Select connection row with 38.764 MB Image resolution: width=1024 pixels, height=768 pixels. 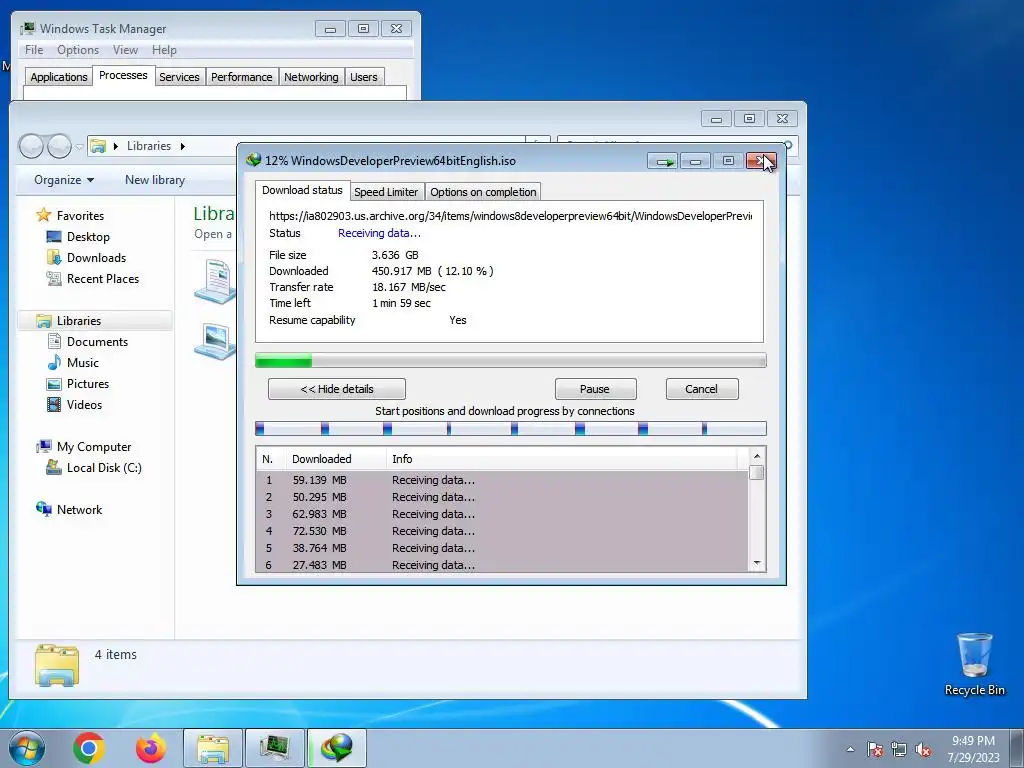coord(502,548)
